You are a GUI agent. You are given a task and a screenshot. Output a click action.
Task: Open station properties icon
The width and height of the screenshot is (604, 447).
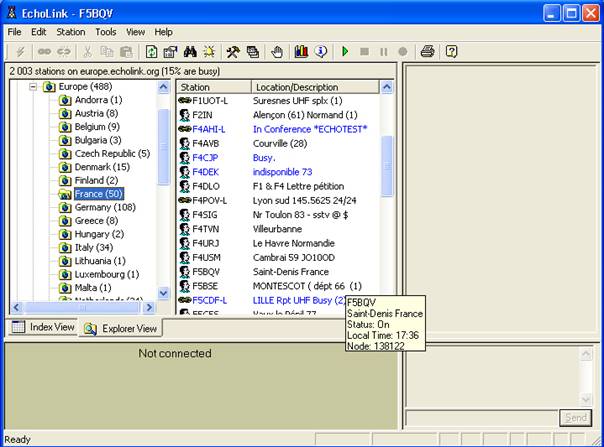click(x=170, y=52)
